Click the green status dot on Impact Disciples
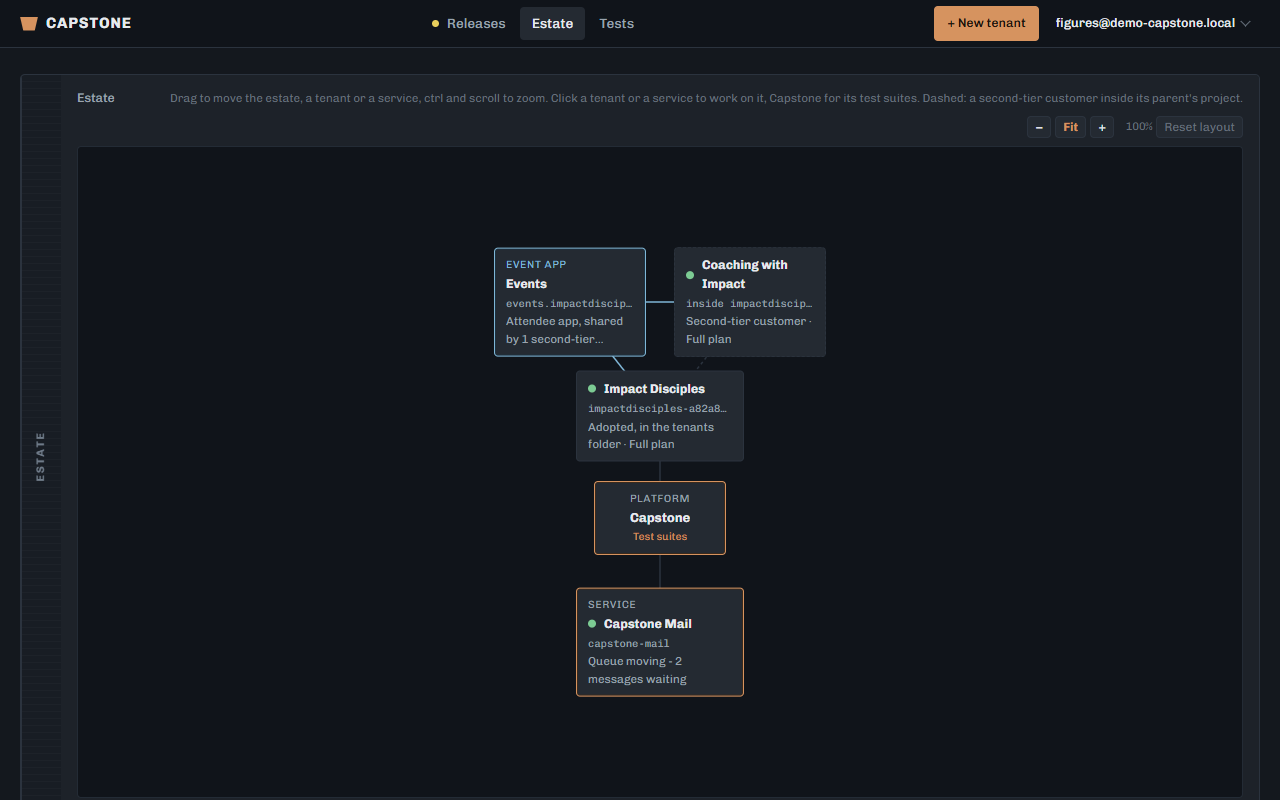 click(592, 389)
